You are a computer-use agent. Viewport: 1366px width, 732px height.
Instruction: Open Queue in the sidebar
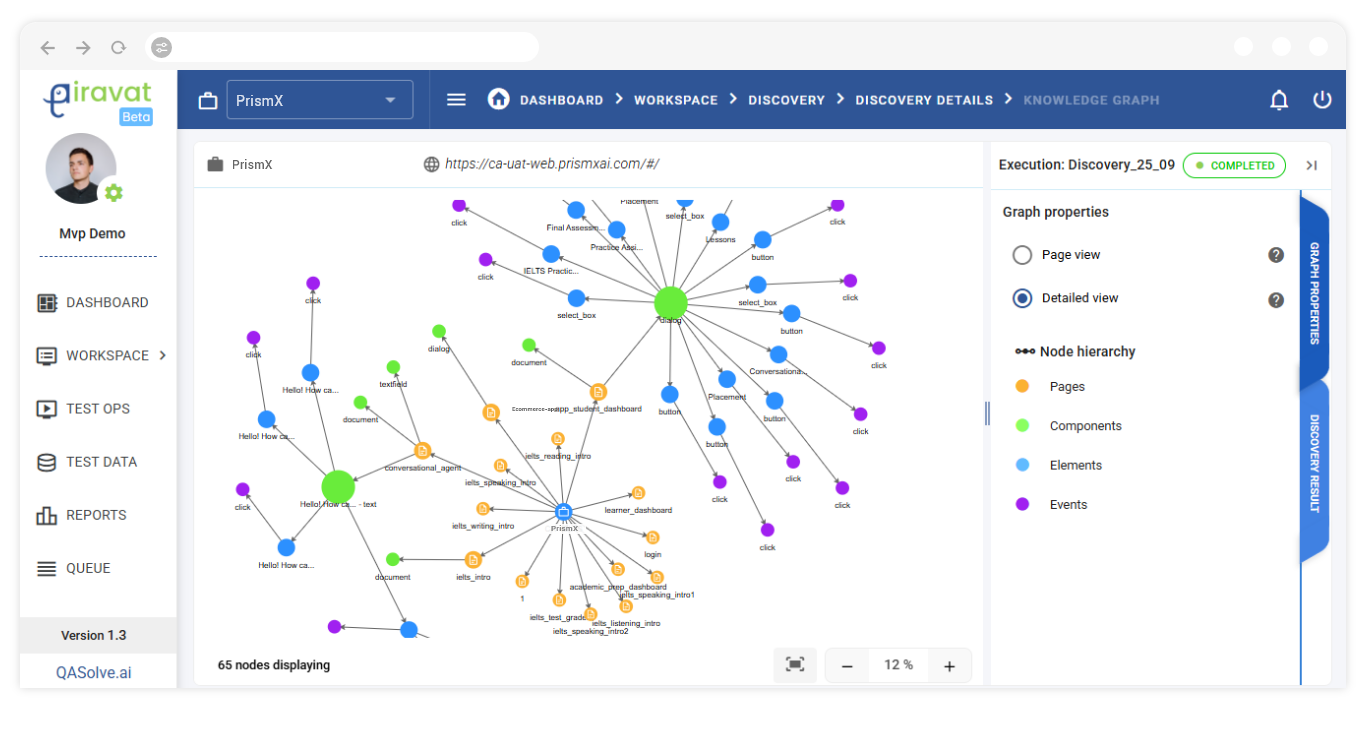[x=73, y=568]
